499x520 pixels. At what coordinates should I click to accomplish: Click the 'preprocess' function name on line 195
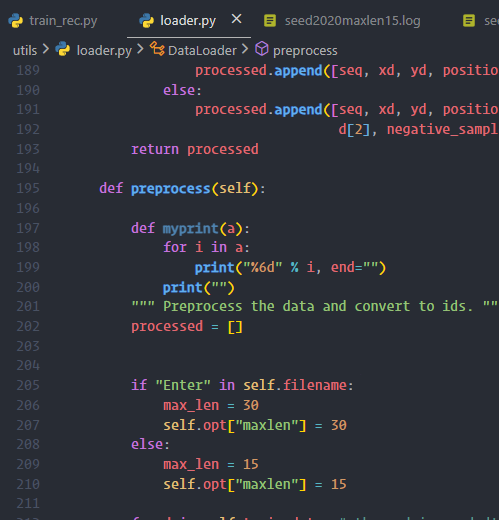pyautogui.click(x=171, y=189)
